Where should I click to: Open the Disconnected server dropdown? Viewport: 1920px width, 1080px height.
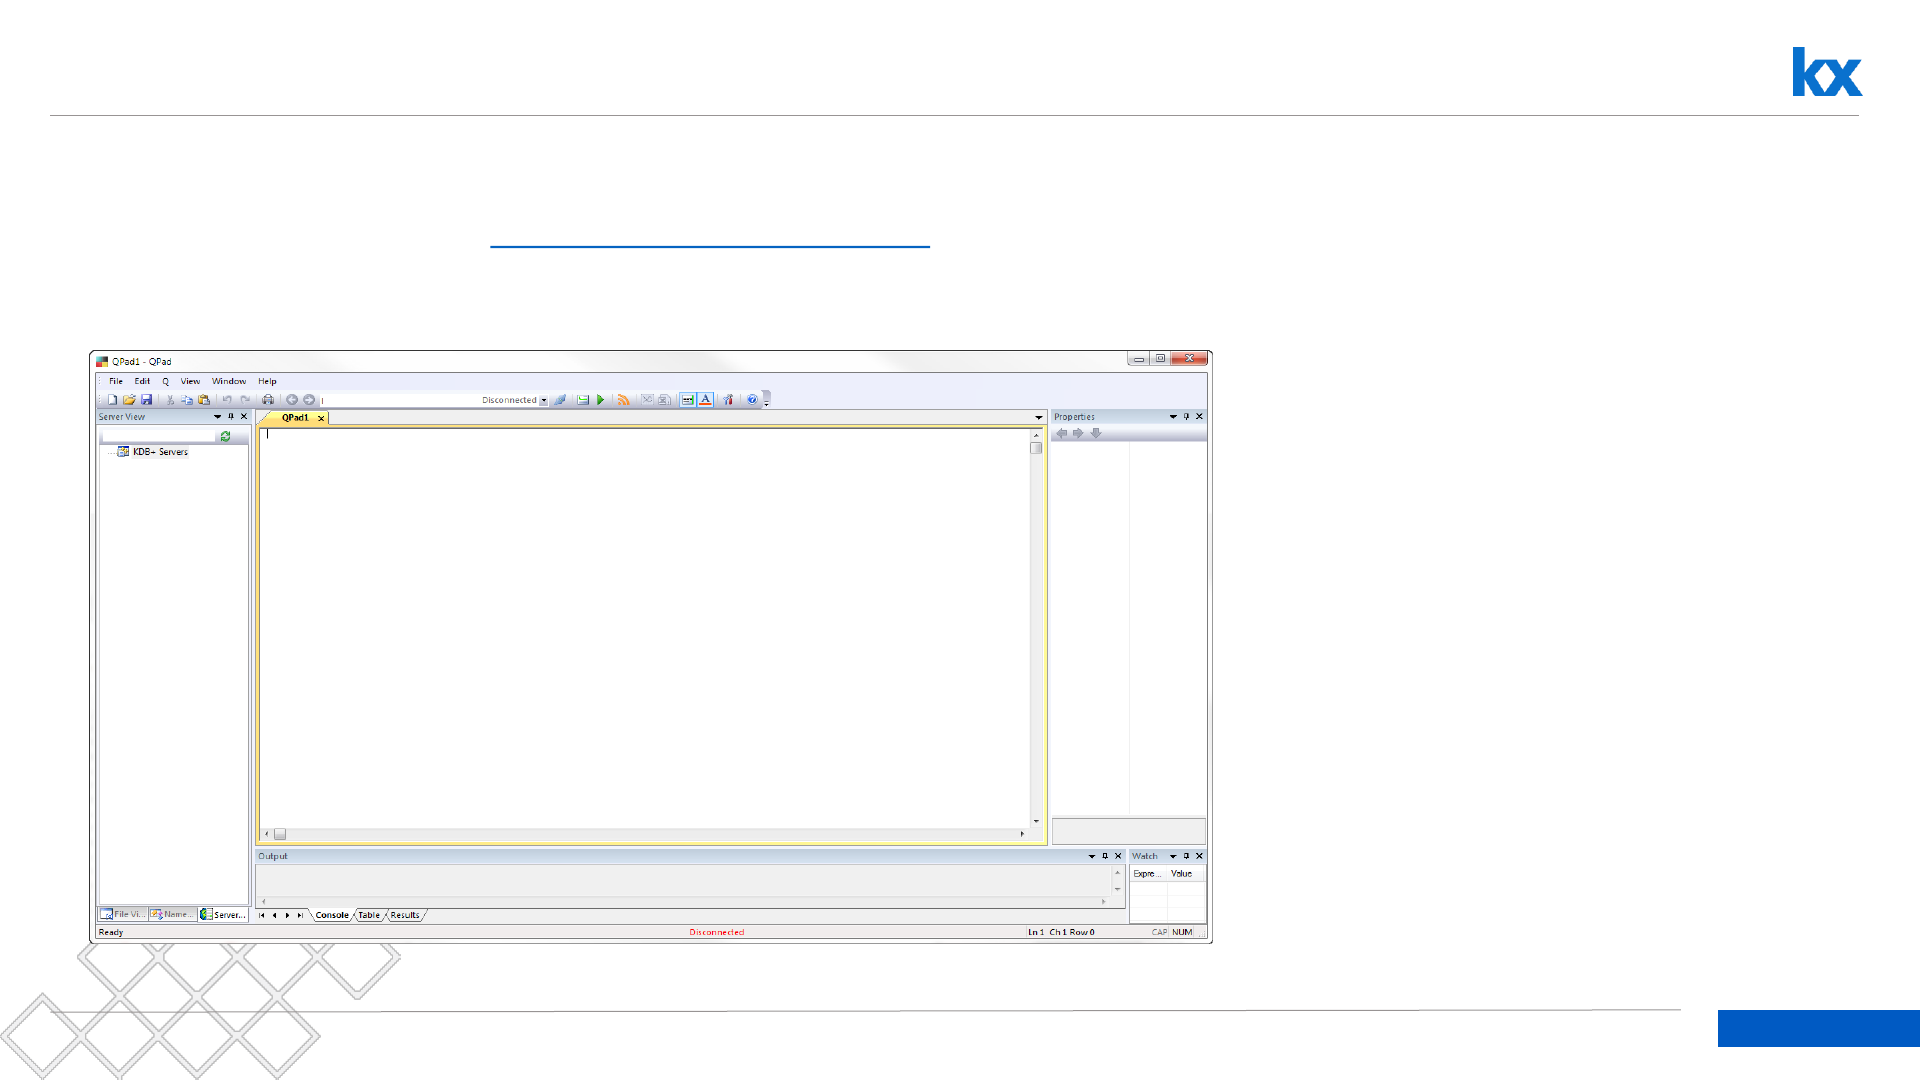(544, 400)
